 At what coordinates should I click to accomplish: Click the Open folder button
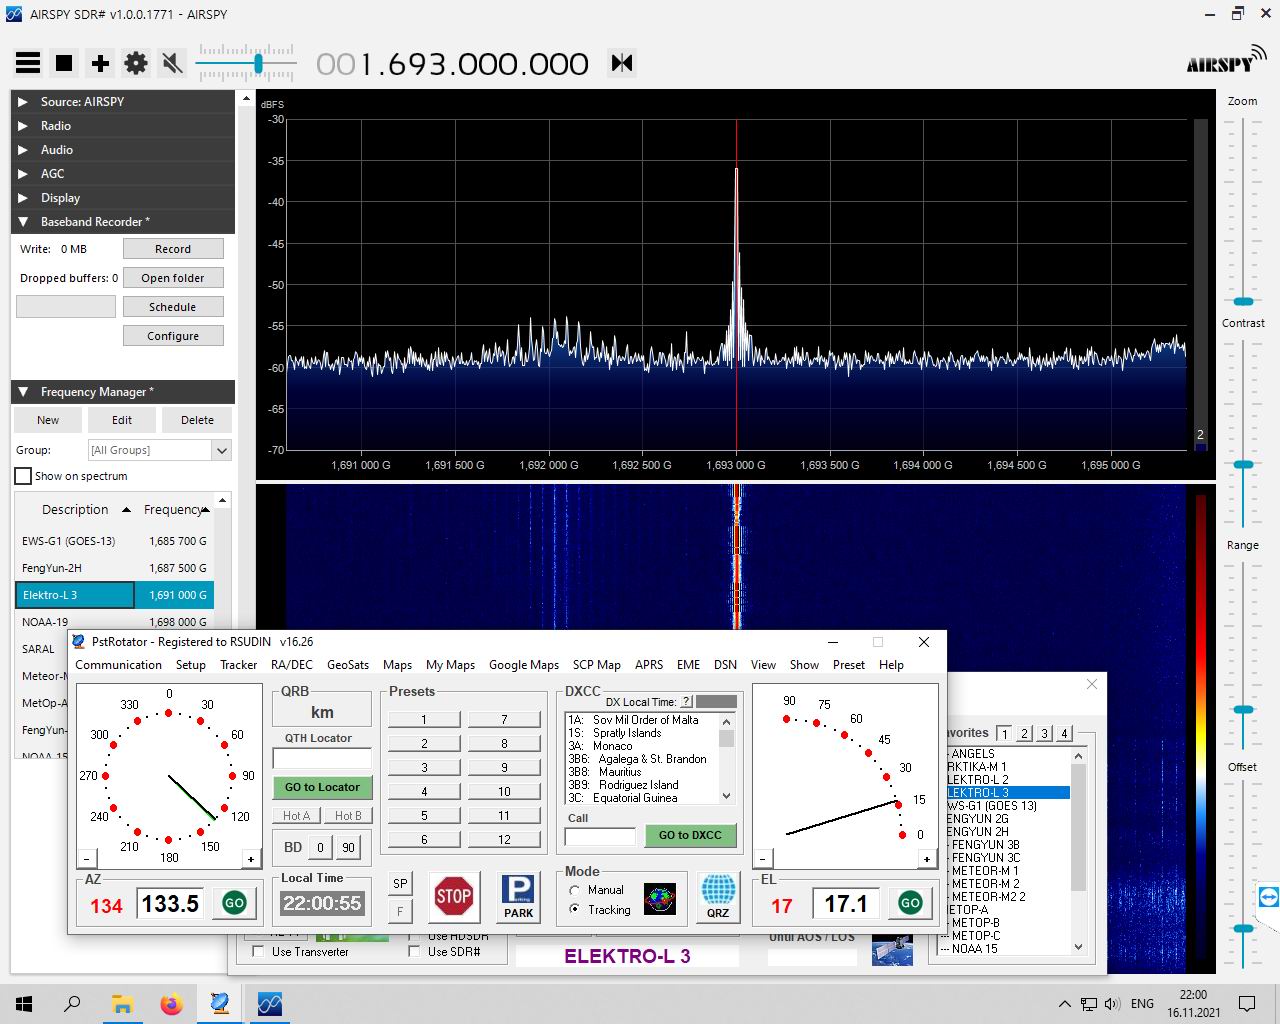click(x=173, y=278)
